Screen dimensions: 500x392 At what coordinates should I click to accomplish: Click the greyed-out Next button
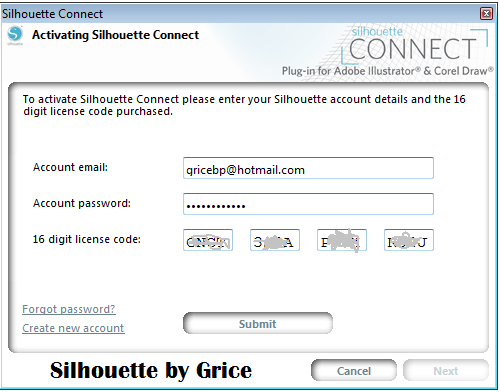446,370
